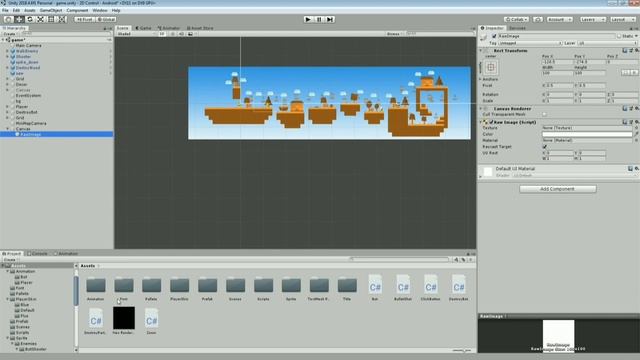This screenshot has height=360, width=640.
Task: Open the GameObject menu
Action: [51, 10]
